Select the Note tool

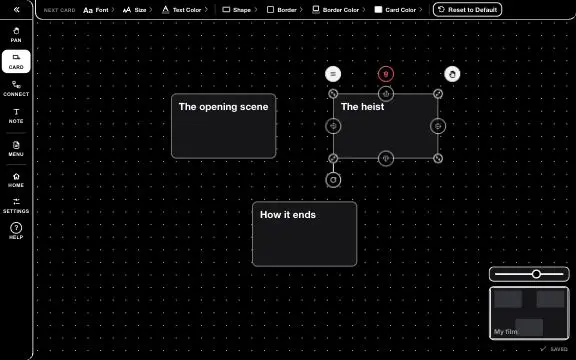(16, 116)
